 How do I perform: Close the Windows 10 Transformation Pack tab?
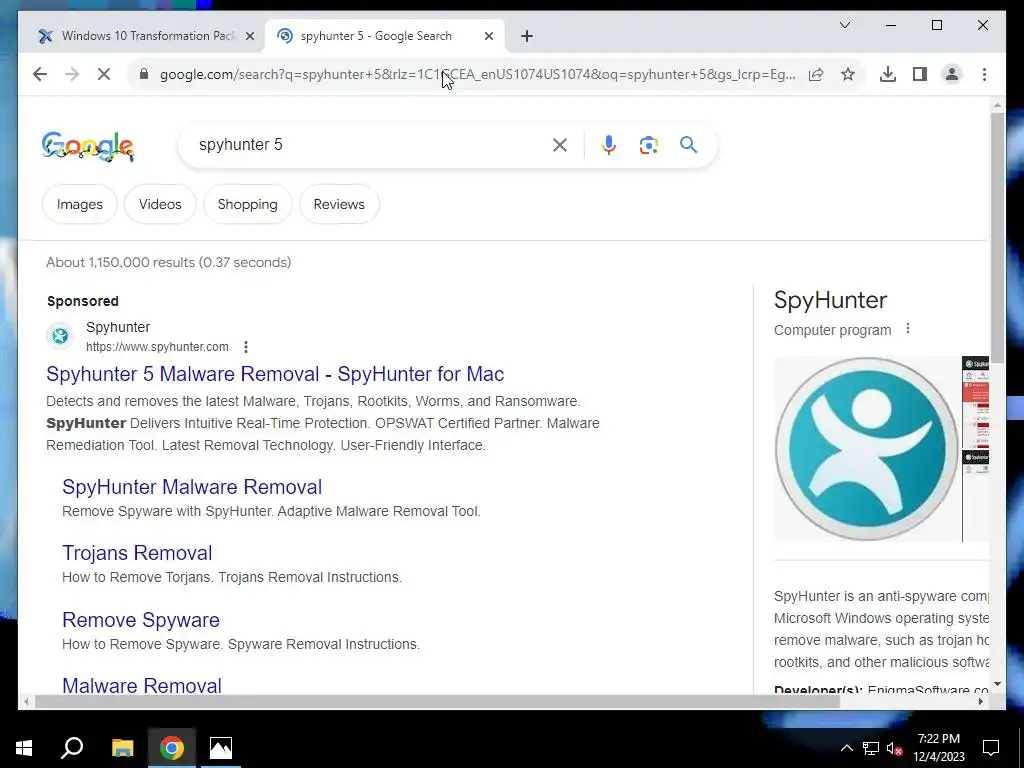tap(249, 37)
